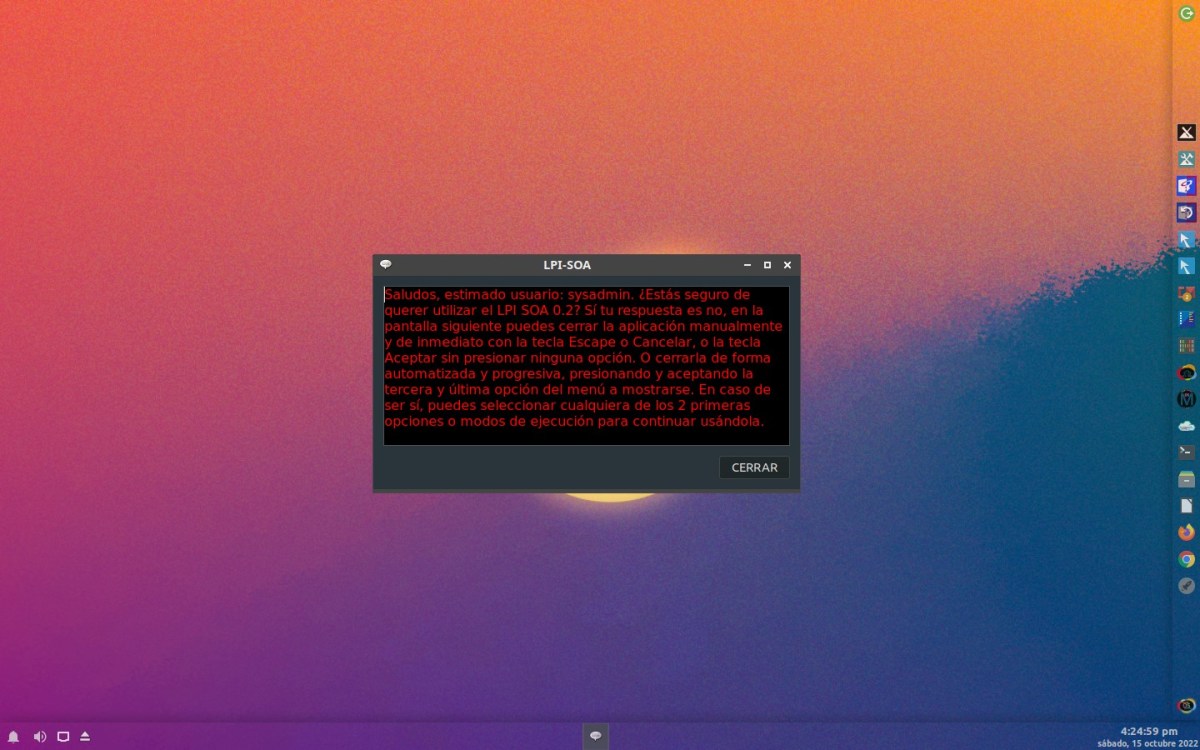Image resolution: width=1200 pixels, height=750 pixels.
Task: Minimize the LPI-SOA dialog window
Action: tap(747, 265)
